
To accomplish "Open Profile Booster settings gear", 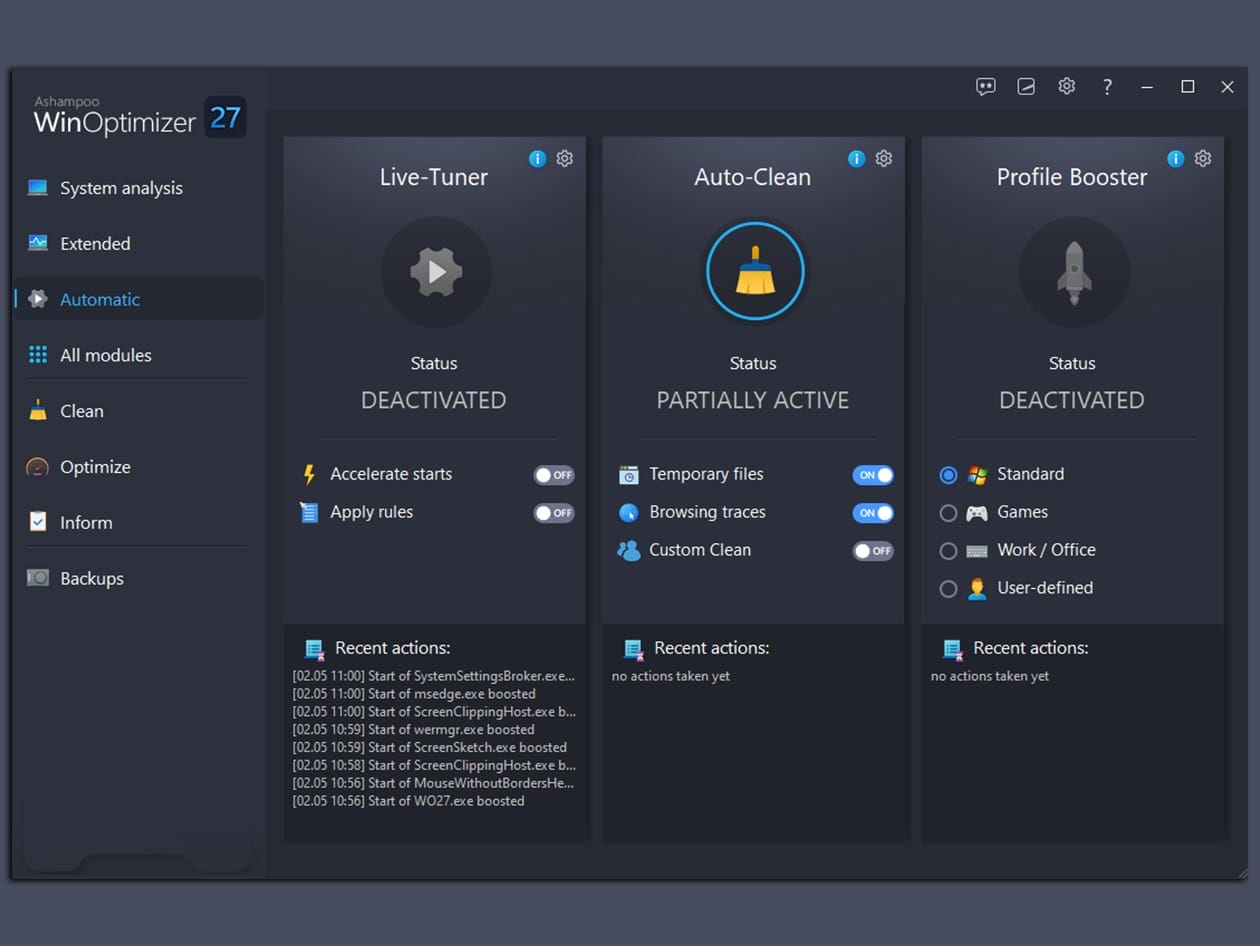I will (x=1203, y=159).
